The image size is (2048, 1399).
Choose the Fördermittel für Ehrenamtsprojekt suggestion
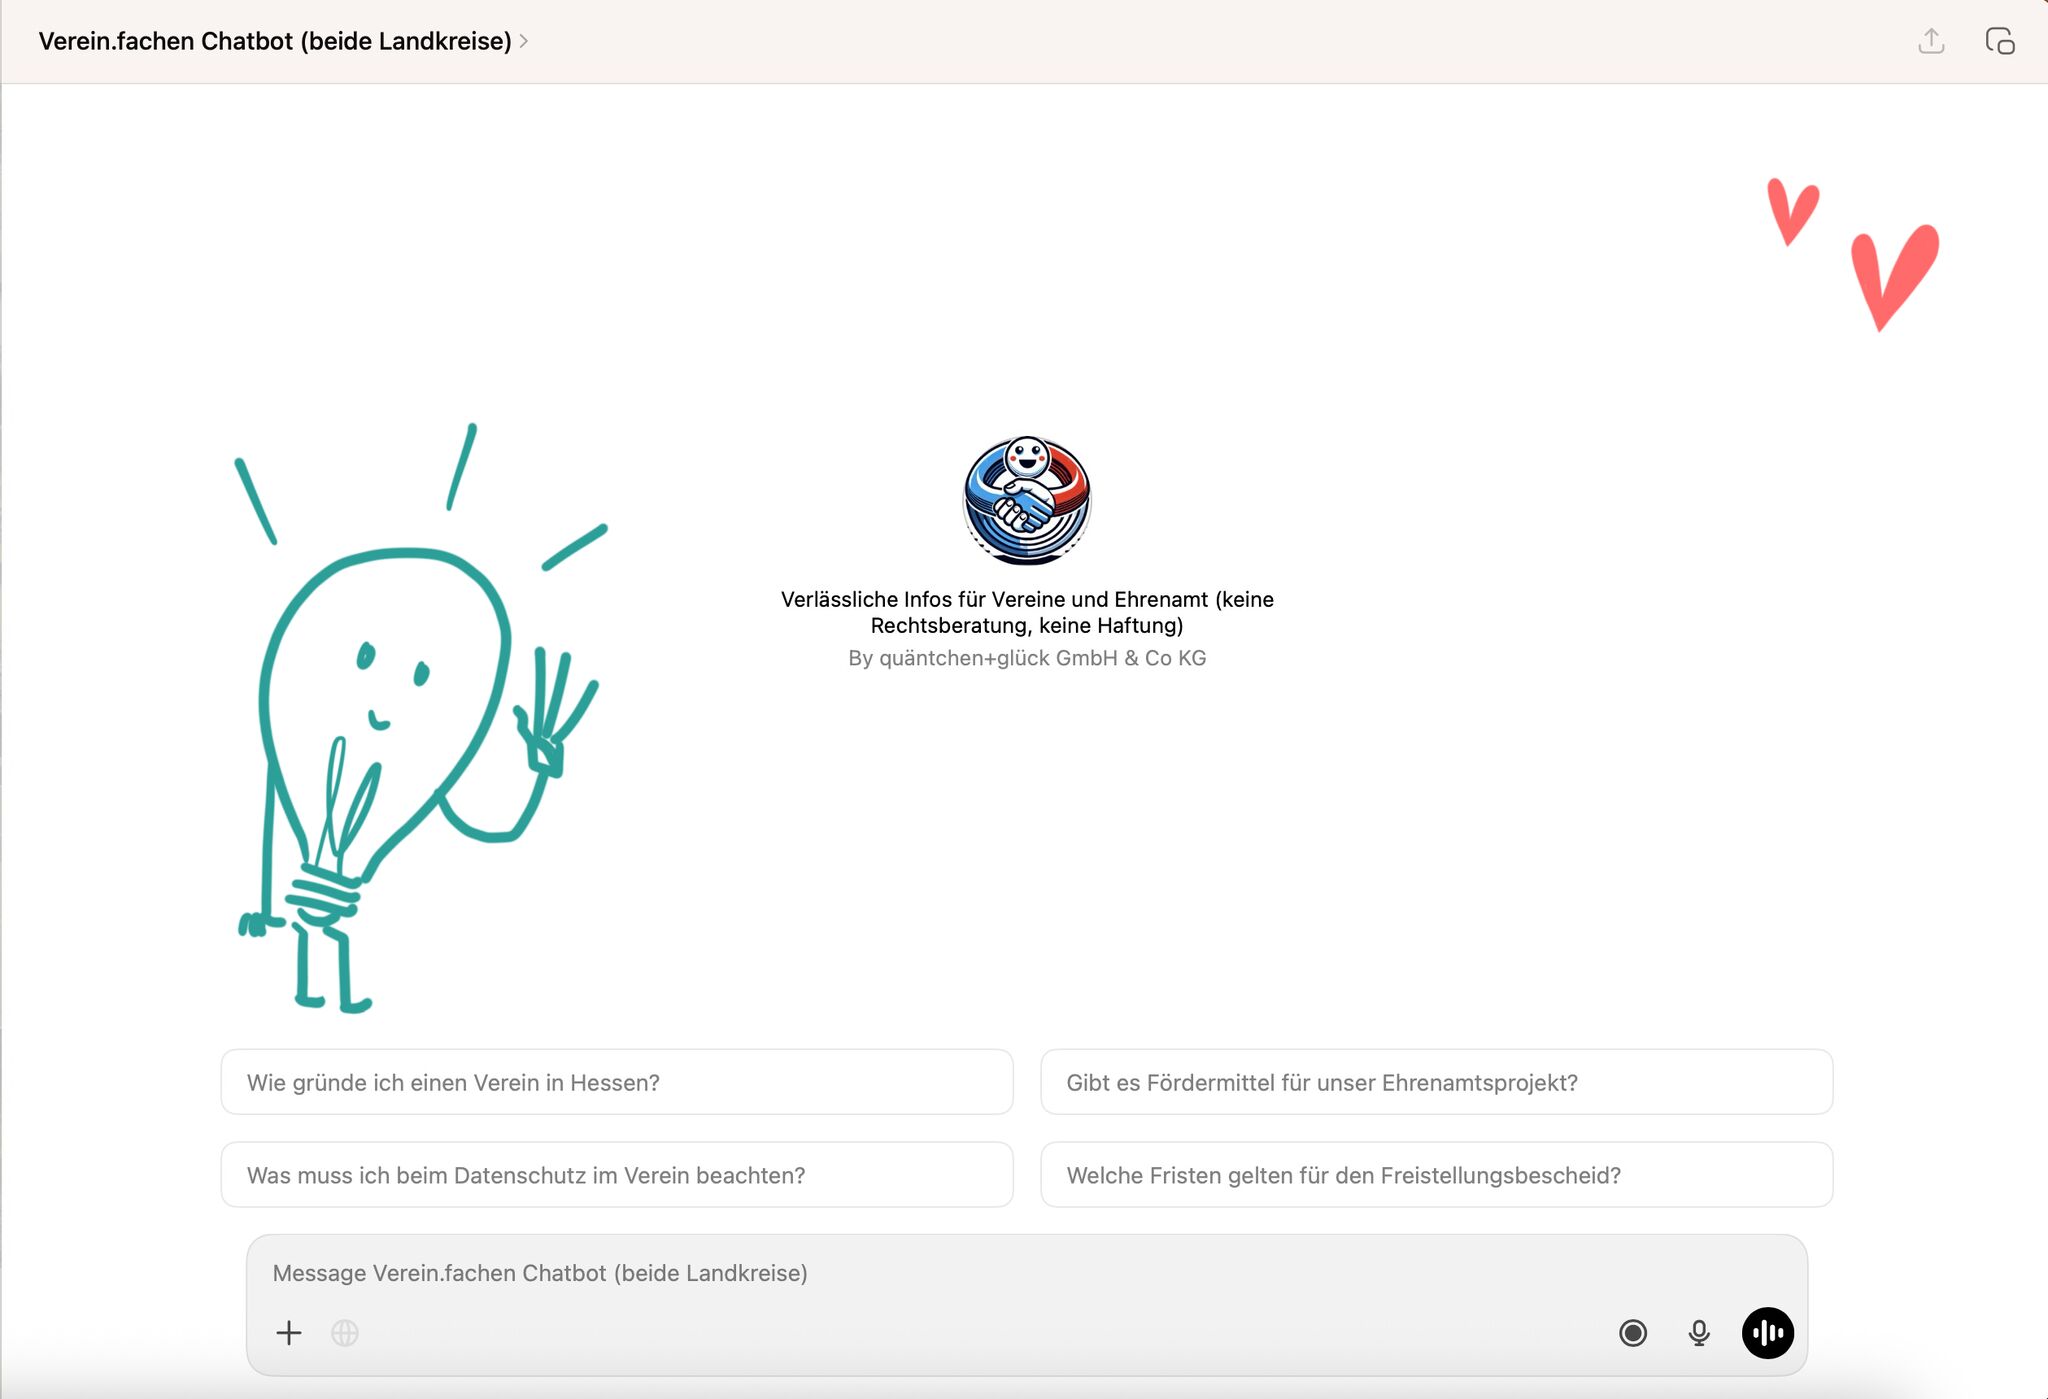coord(1436,1082)
